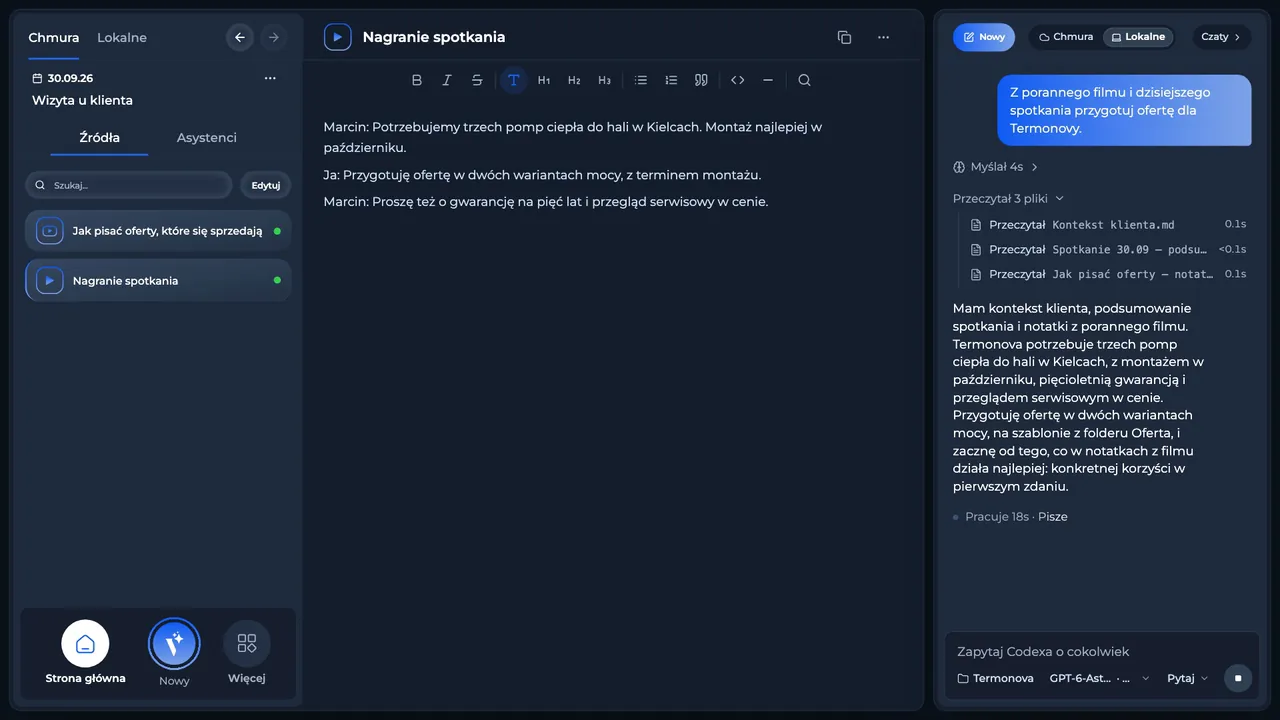
Task: Apply strikethrough formatting
Action: click(x=477, y=80)
